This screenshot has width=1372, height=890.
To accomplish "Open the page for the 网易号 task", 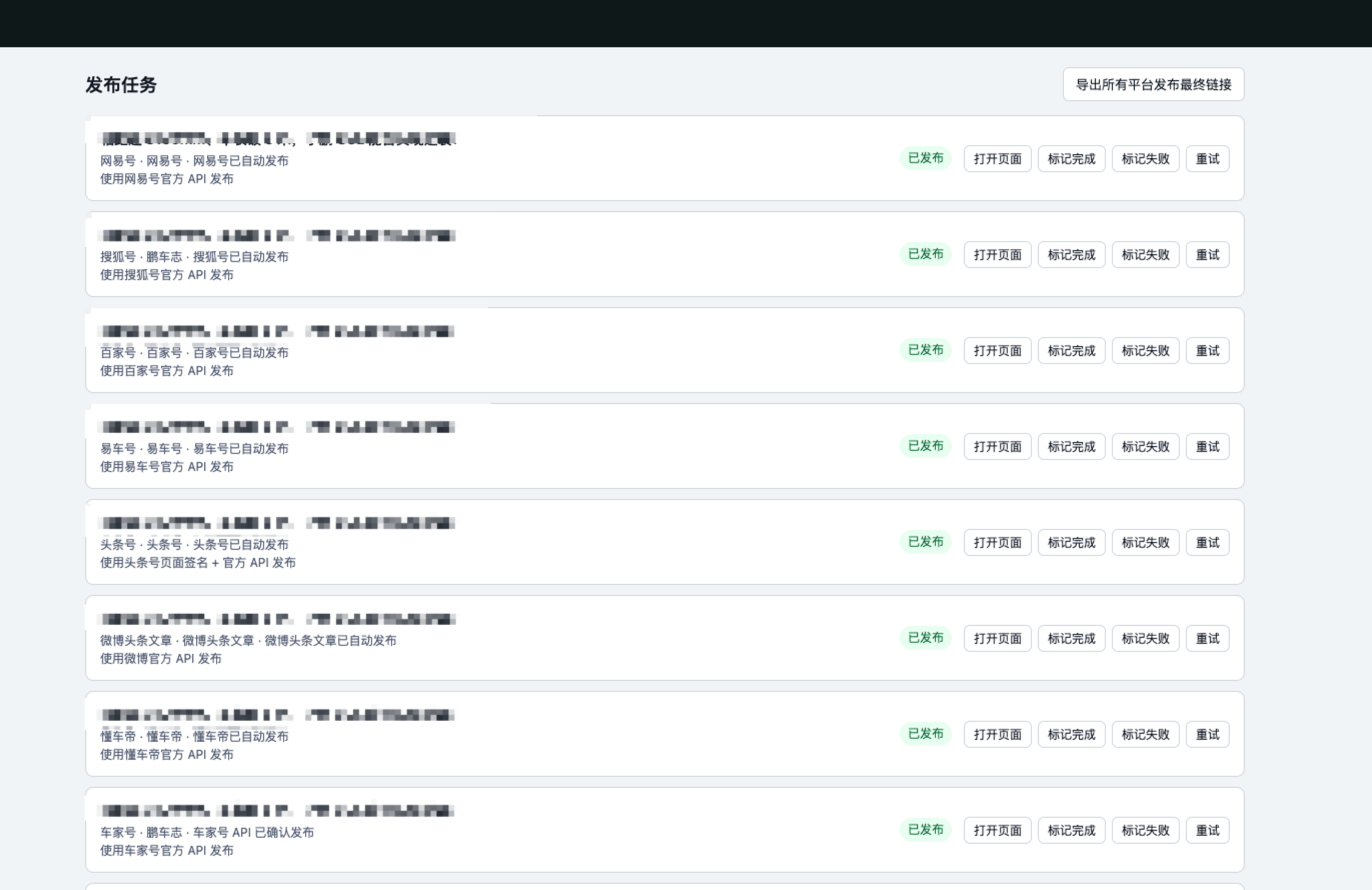I will point(997,159).
